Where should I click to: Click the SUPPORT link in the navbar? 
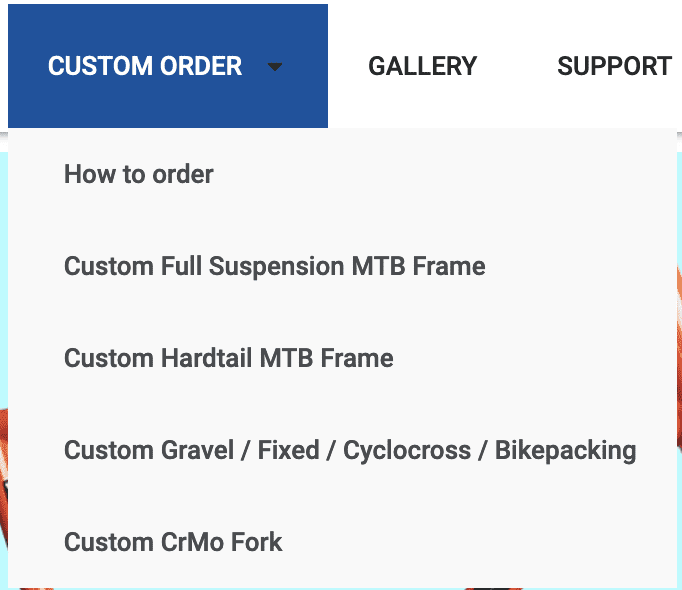click(614, 67)
